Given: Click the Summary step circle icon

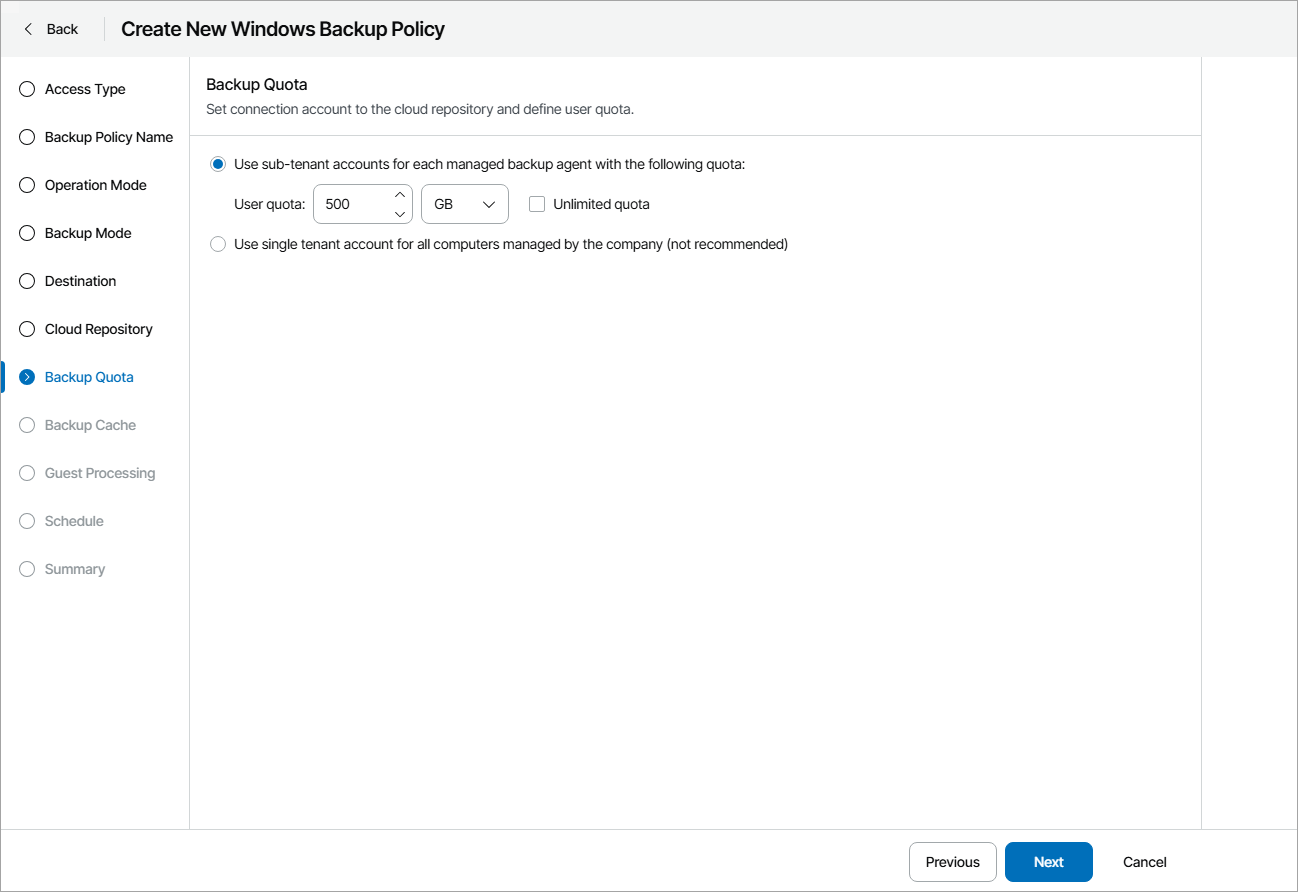Looking at the screenshot, I should [26, 569].
